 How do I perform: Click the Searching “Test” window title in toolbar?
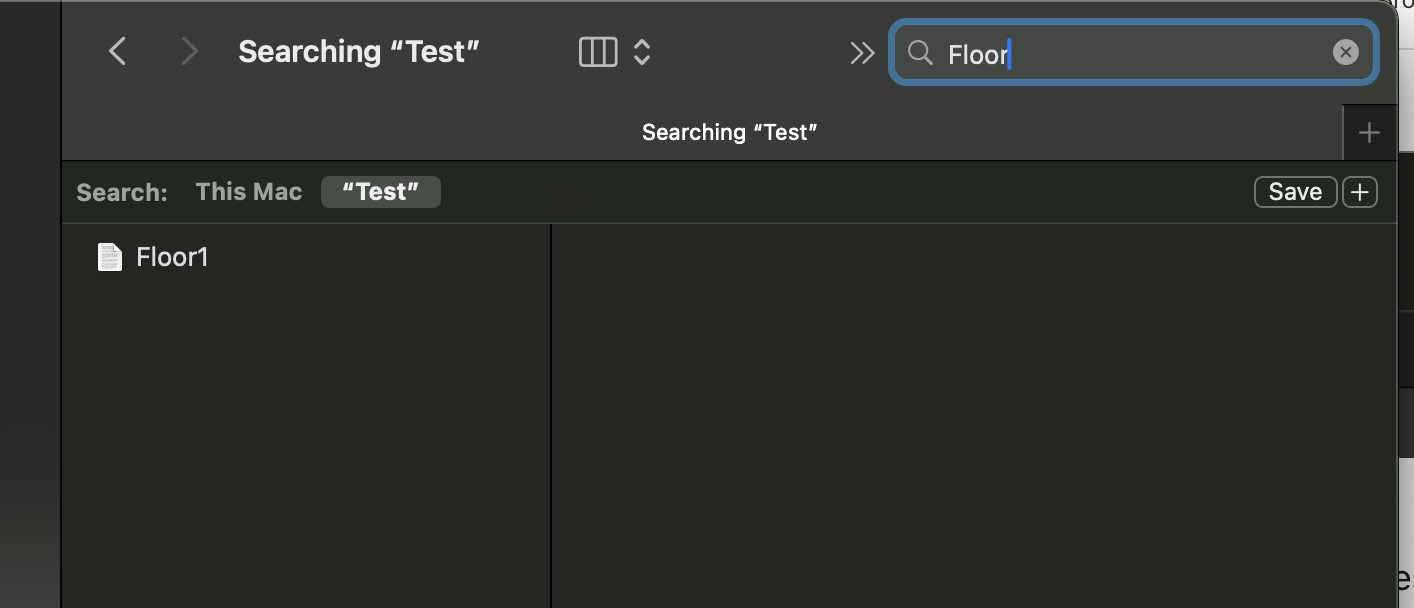coord(359,52)
